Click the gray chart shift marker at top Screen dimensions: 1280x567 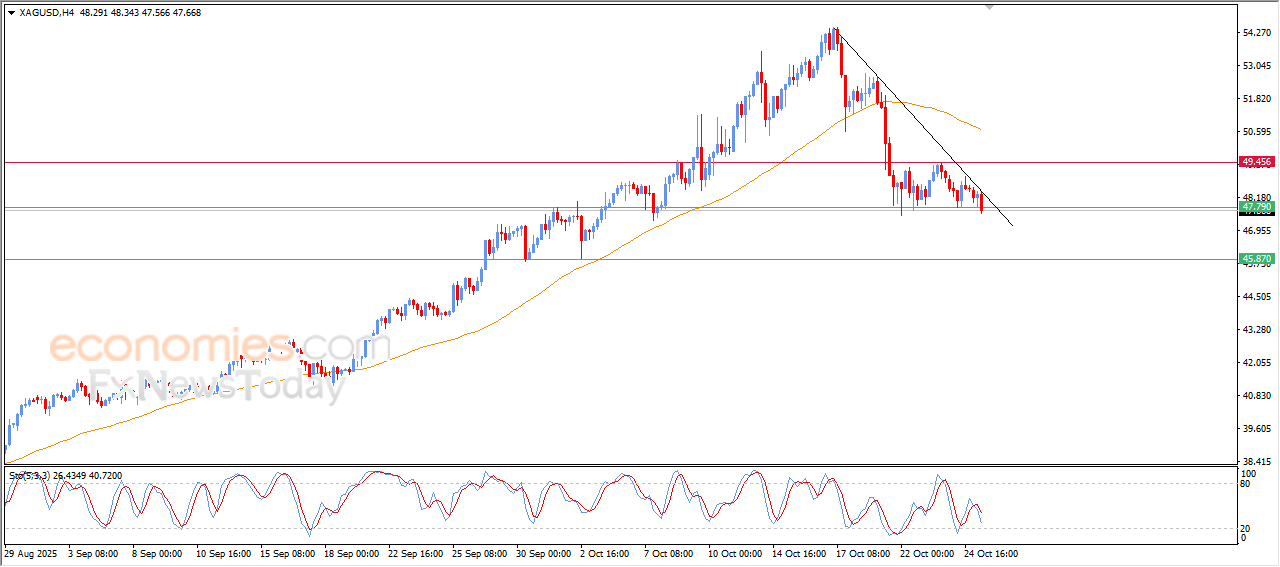tap(990, 7)
